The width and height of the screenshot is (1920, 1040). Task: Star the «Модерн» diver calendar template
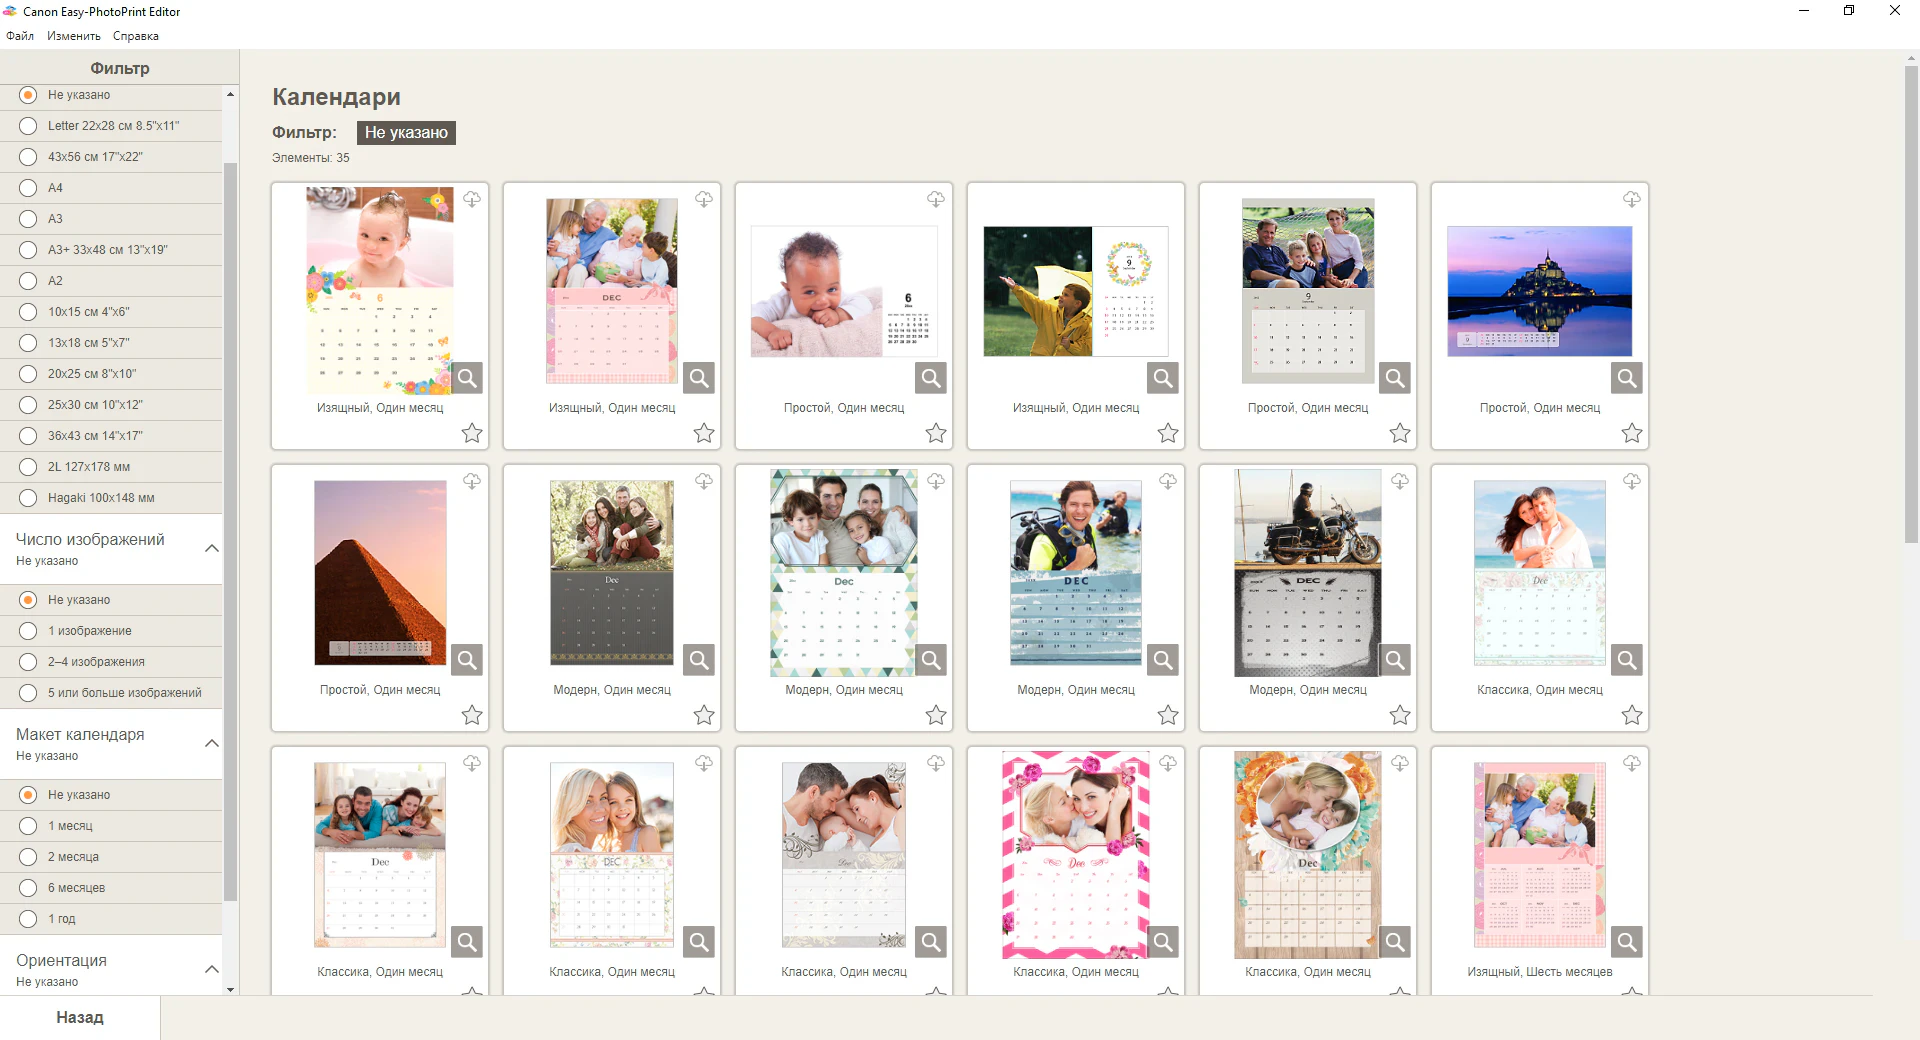click(1168, 716)
